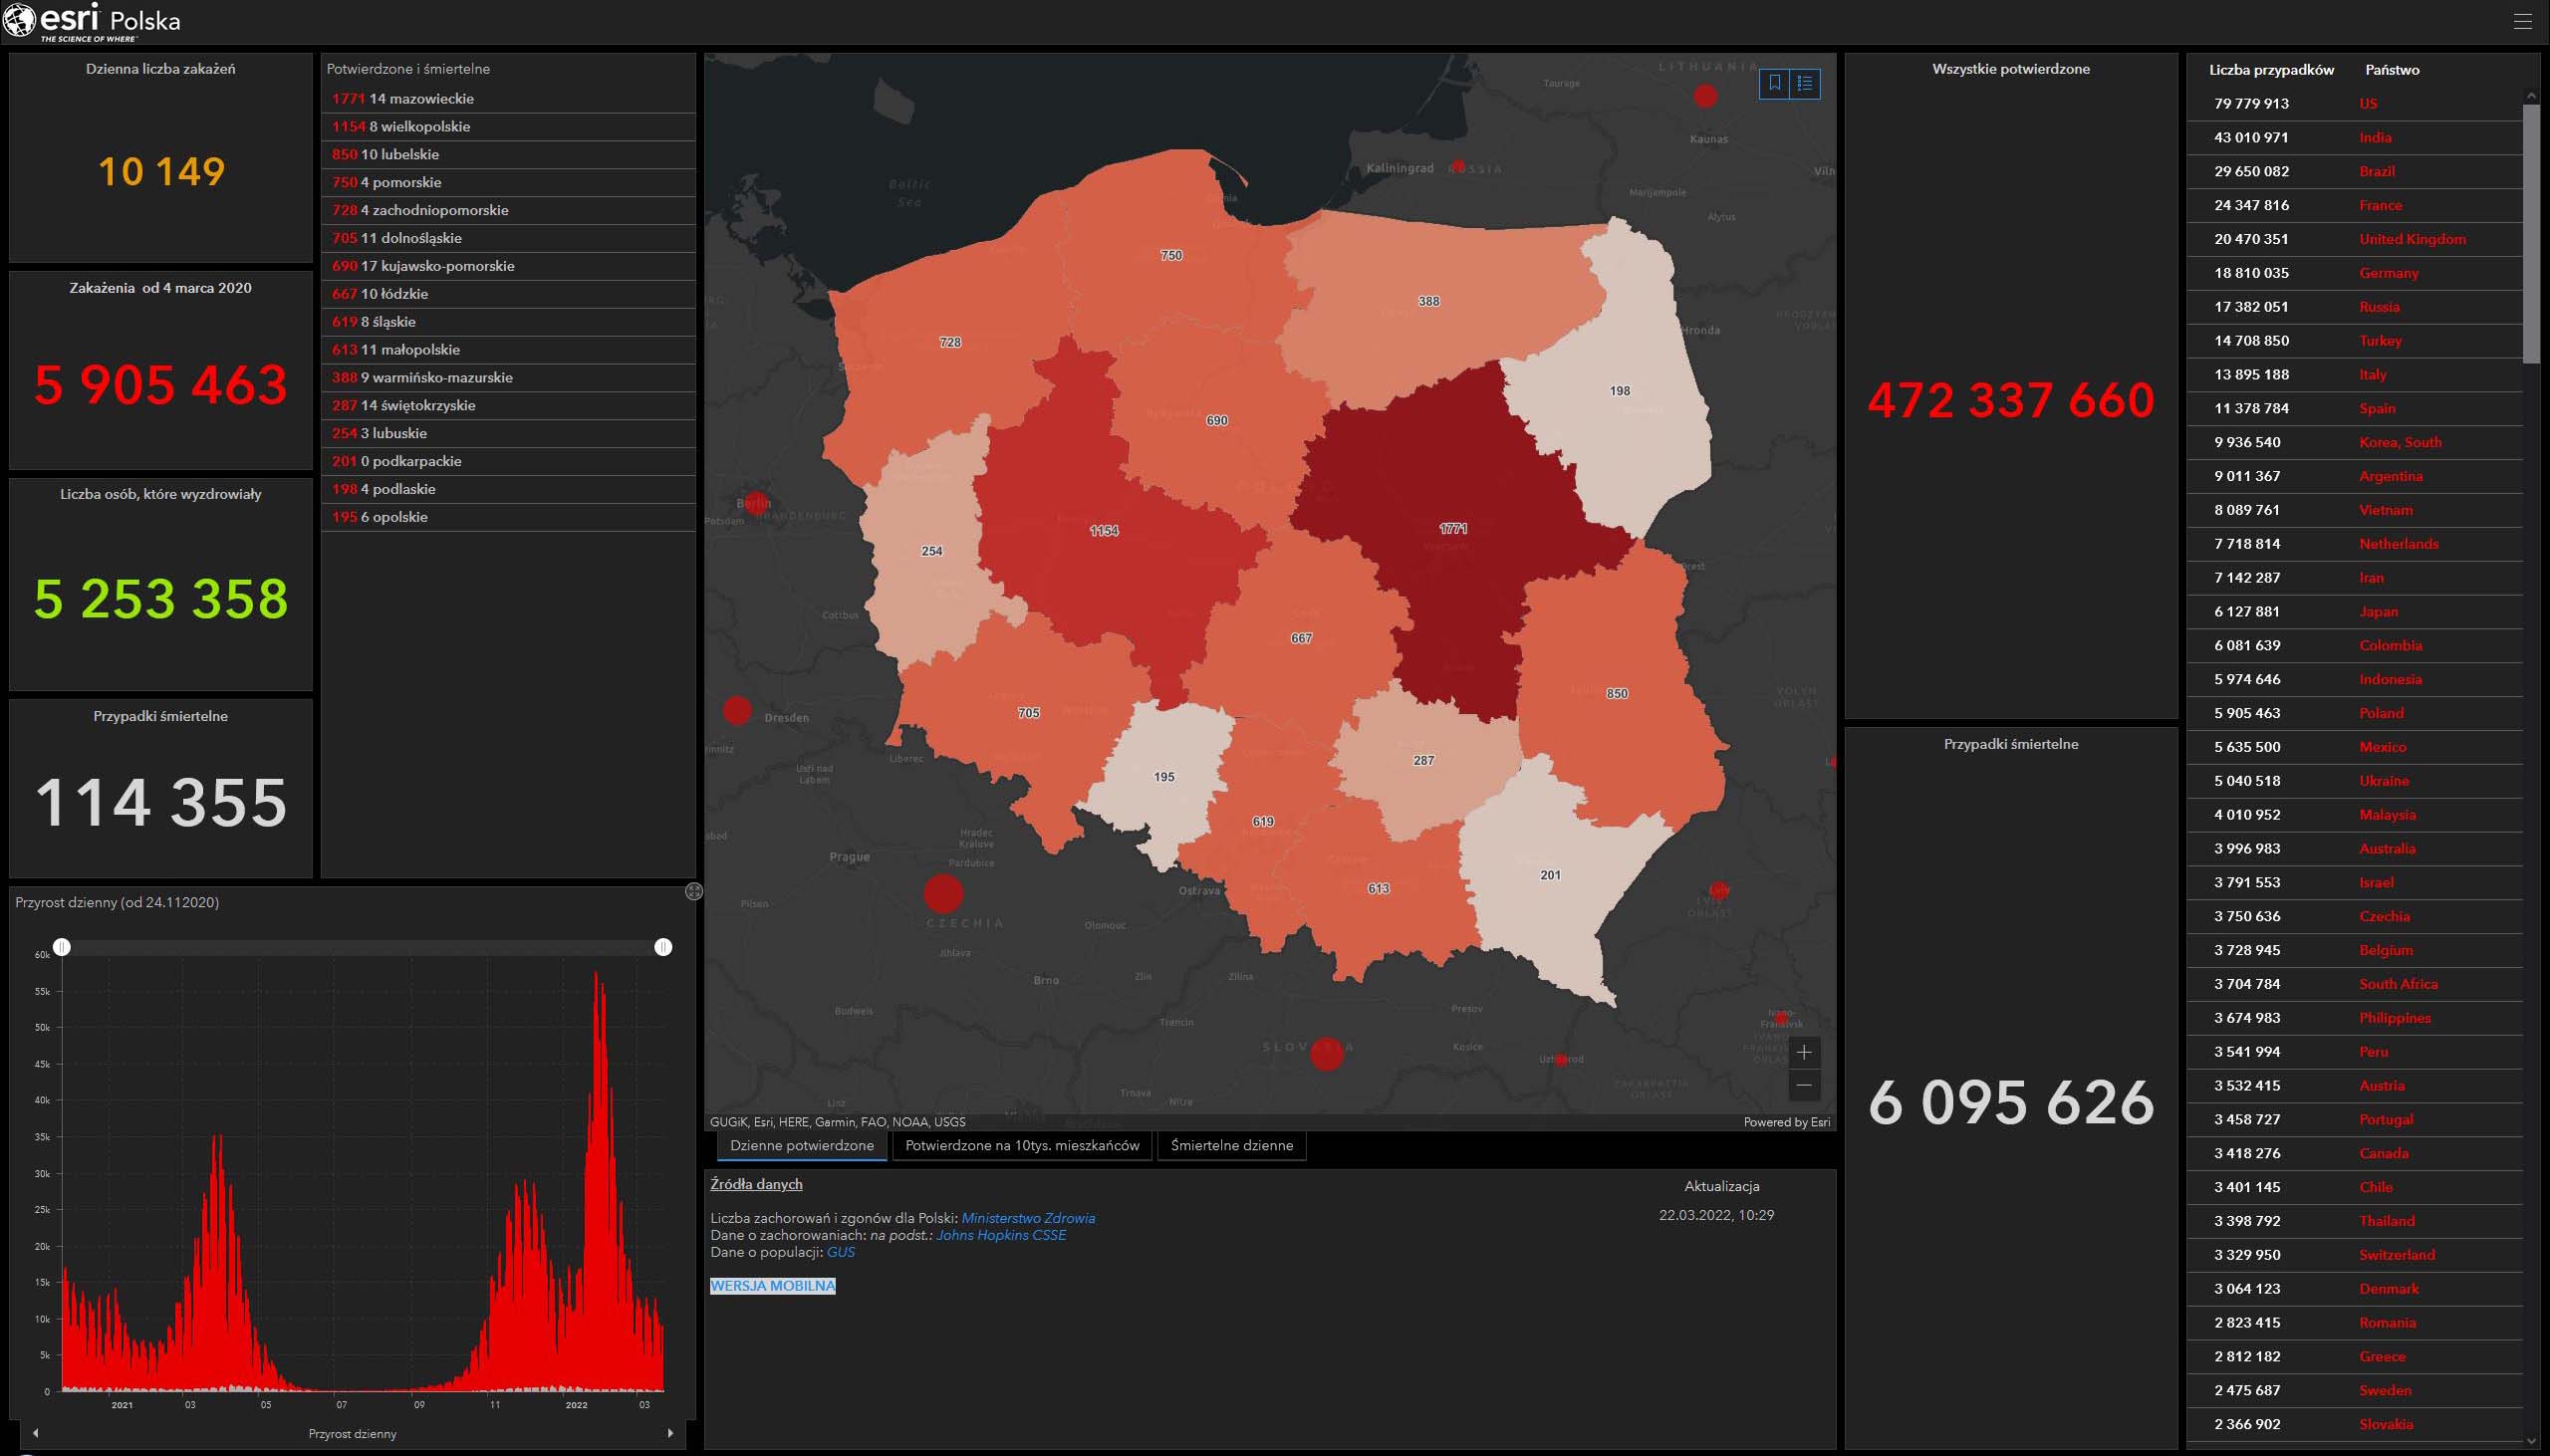
Task: Select Poland in the country list
Action: 2380,713
